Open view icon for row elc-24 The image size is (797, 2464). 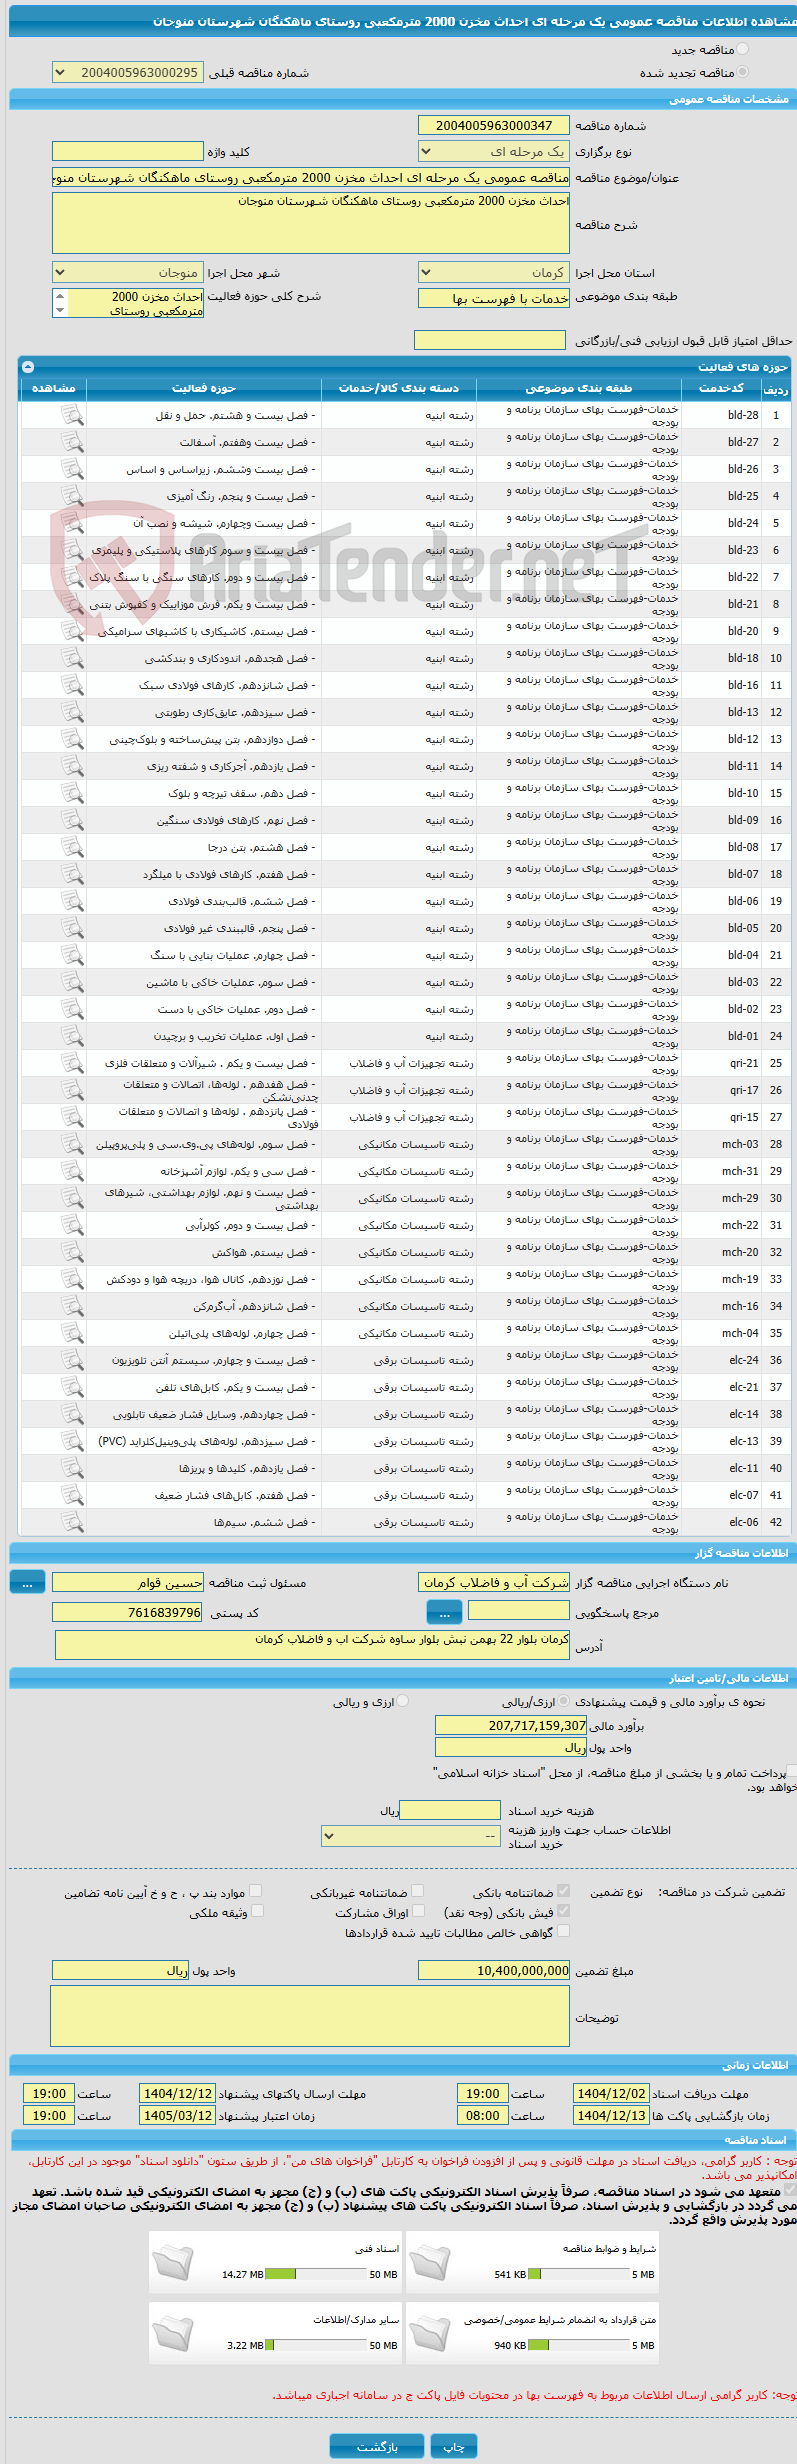[72, 1360]
